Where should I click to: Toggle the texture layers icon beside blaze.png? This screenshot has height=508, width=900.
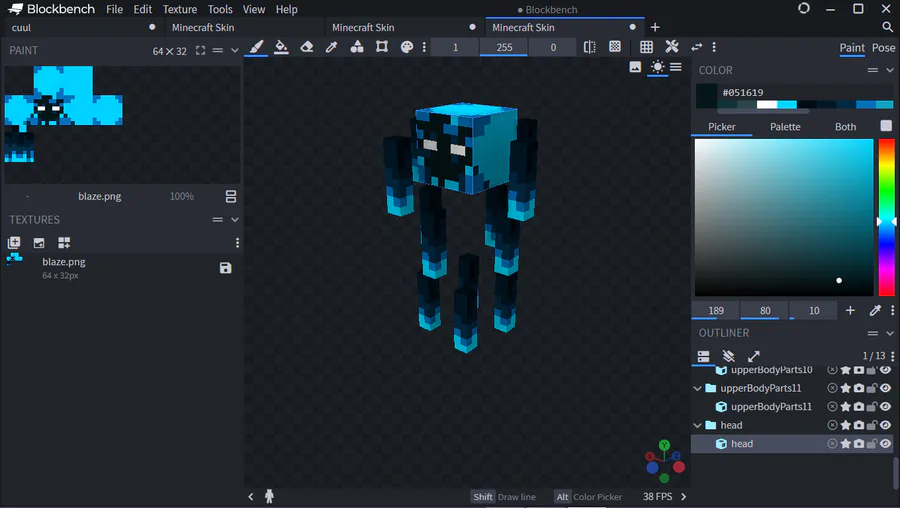tap(231, 196)
